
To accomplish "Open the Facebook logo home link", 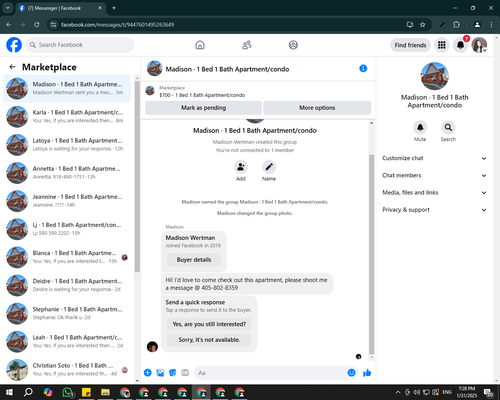I will 14,45.
